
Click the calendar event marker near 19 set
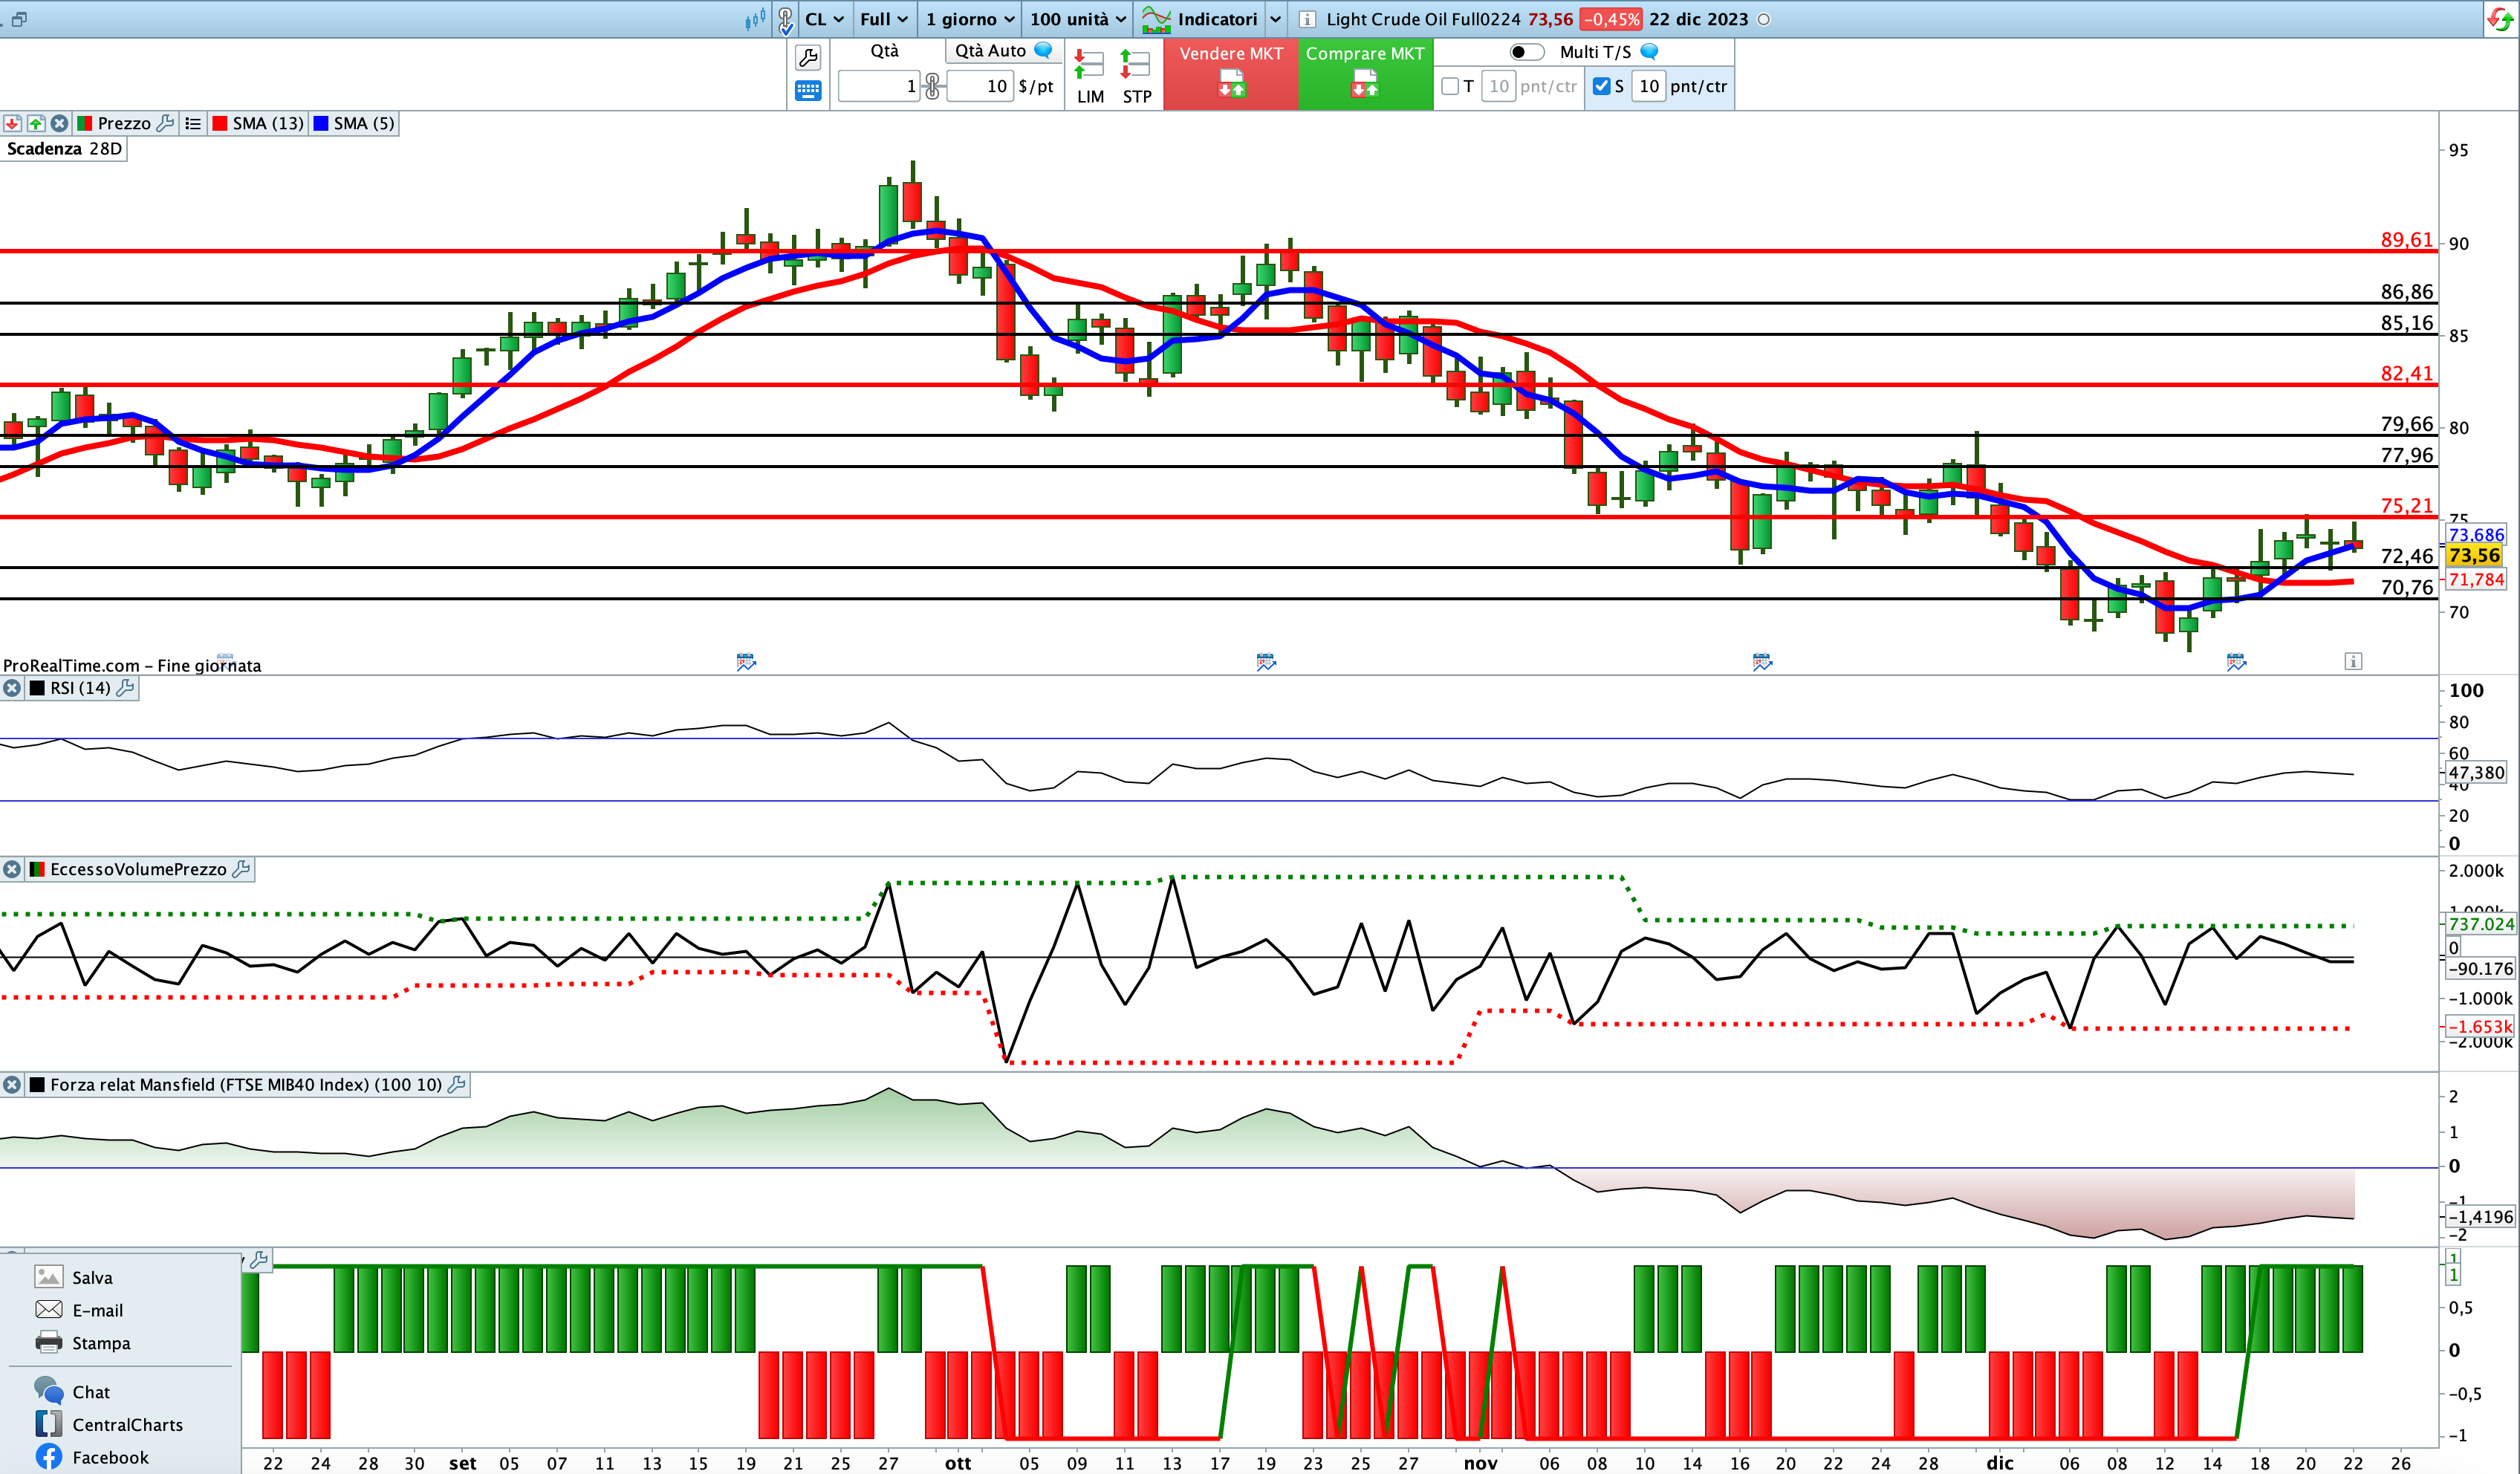pos(746,661)
